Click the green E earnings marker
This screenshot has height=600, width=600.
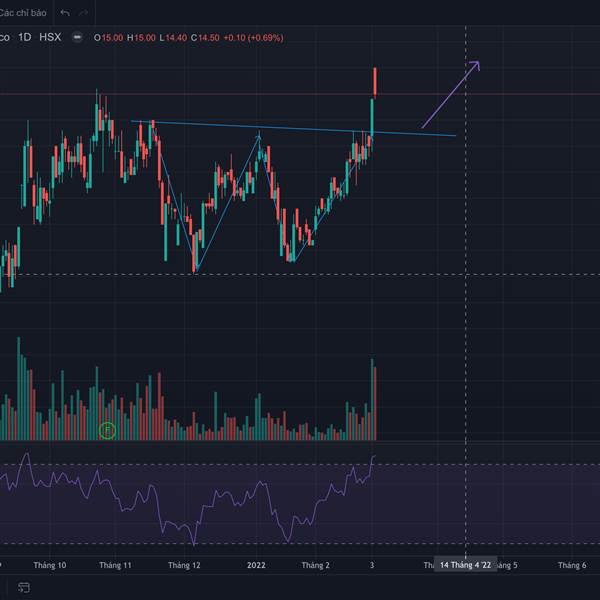(x=107, y=430)
